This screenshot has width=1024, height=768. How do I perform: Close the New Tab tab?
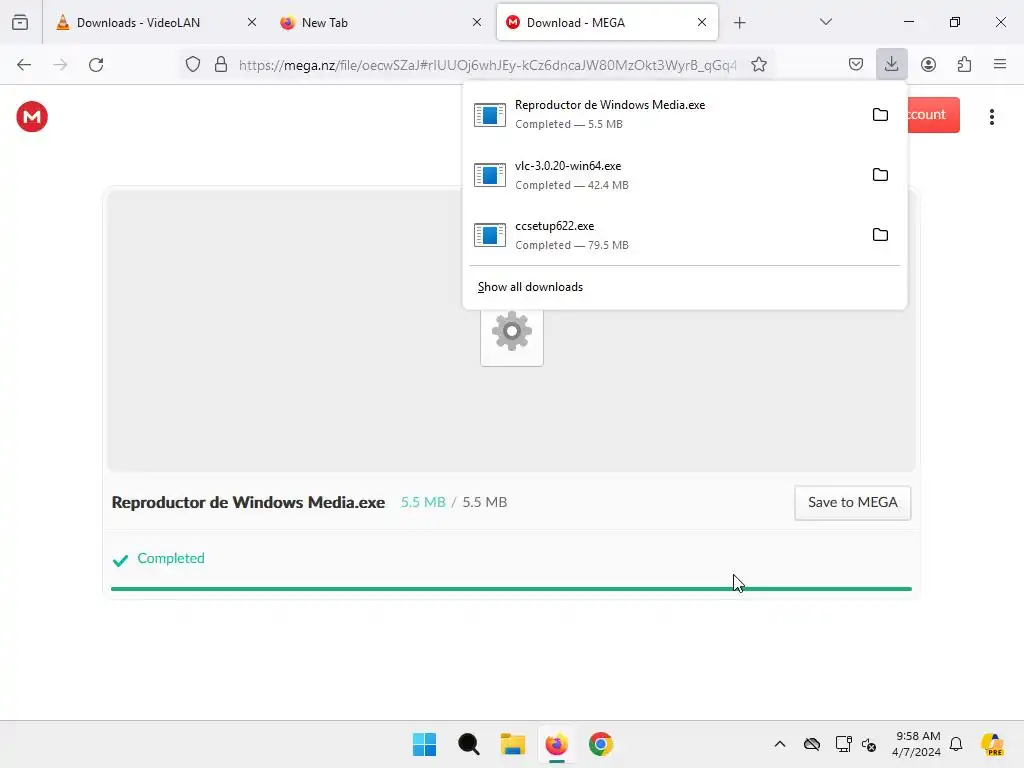[477, 22]
